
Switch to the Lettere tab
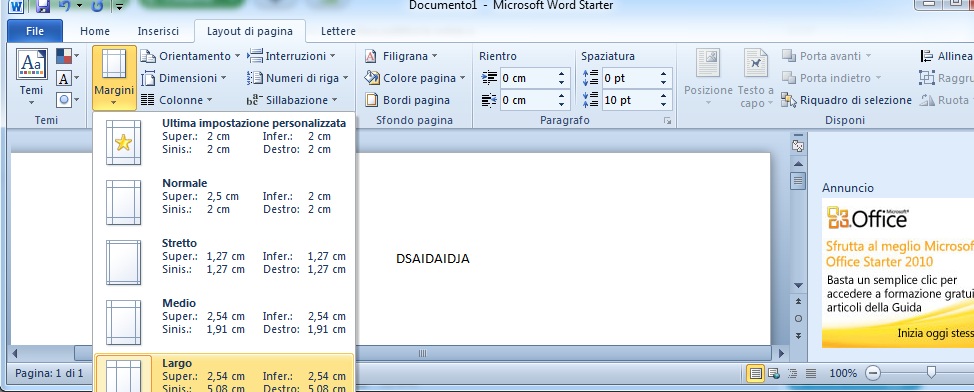(339, 31)
